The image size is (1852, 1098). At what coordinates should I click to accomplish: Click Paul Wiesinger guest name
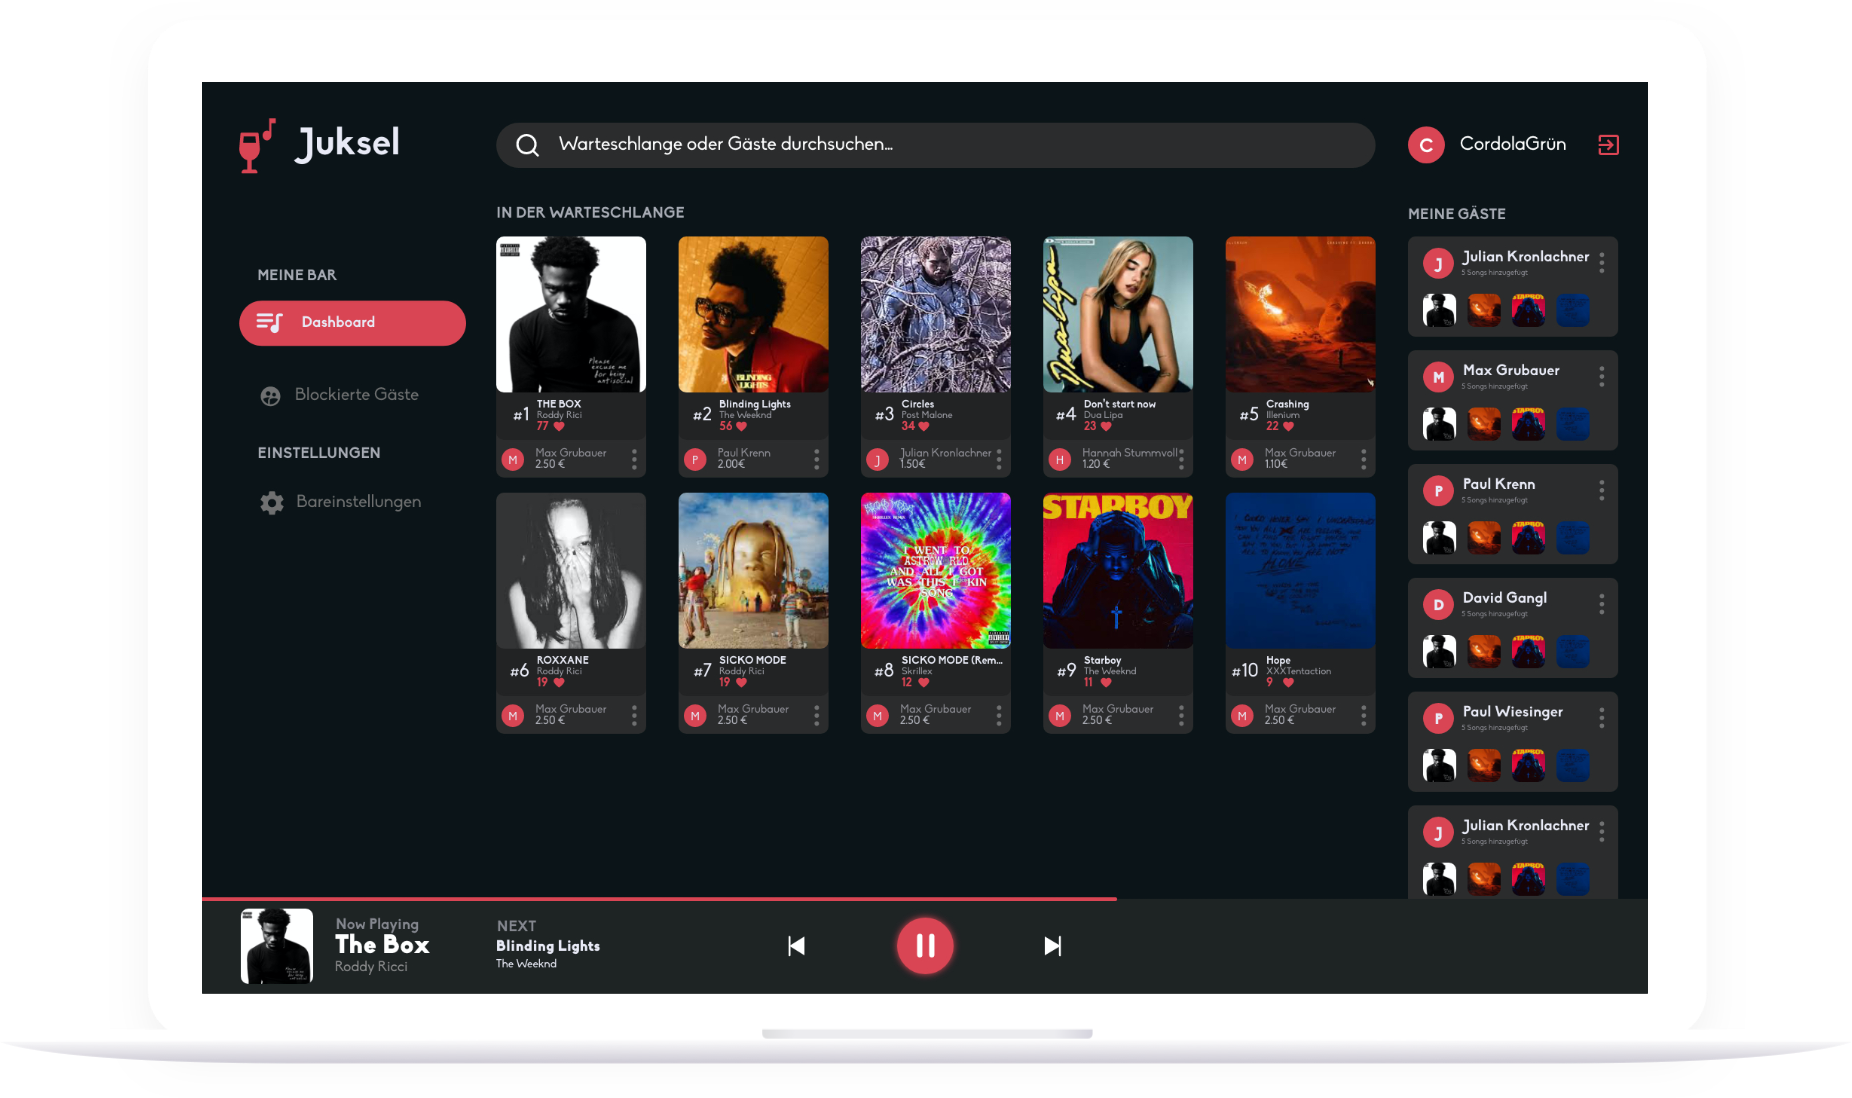(1512, 712)
